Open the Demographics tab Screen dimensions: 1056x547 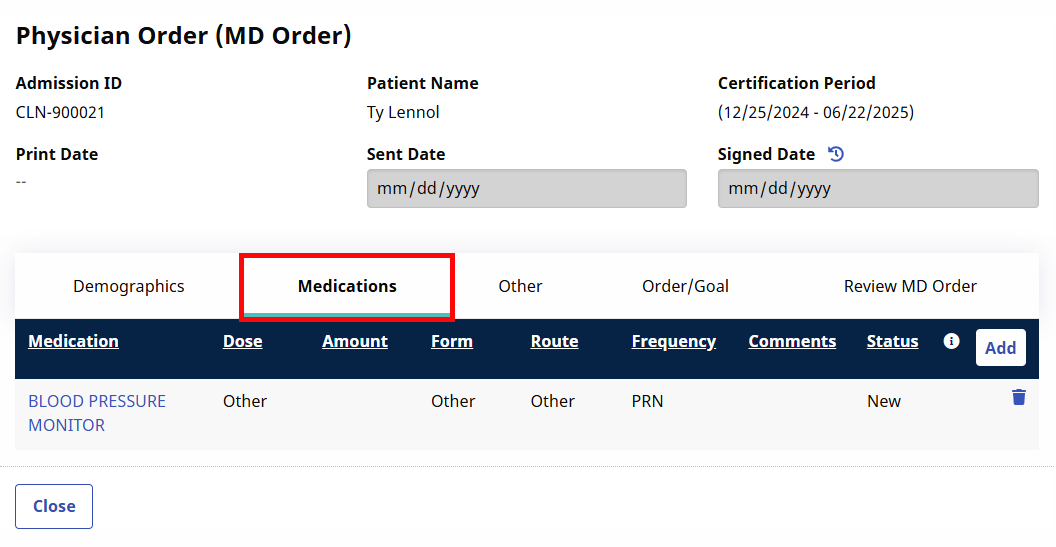coord(129,286)
